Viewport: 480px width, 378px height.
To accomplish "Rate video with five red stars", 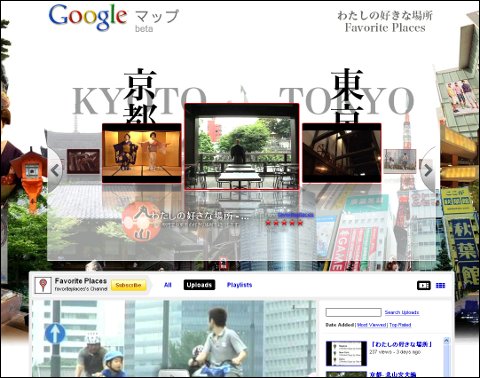I will click(x=284, y=223).
